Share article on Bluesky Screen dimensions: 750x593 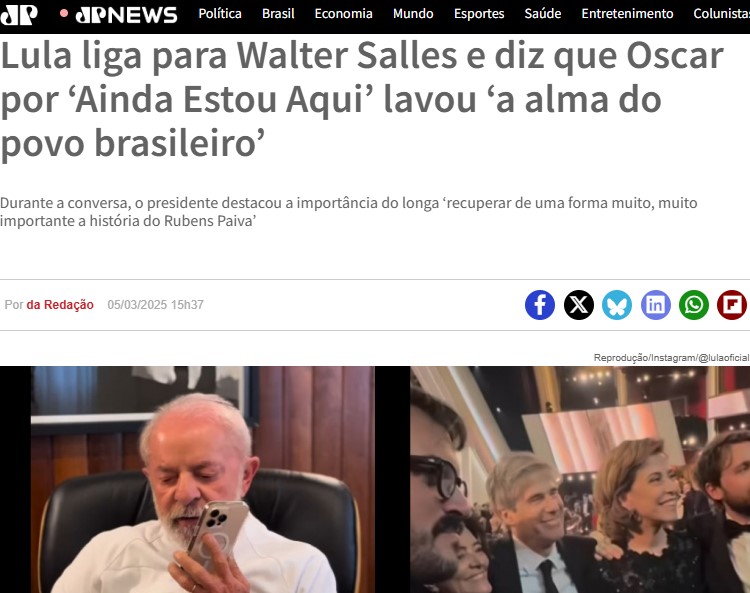point(617,305)
